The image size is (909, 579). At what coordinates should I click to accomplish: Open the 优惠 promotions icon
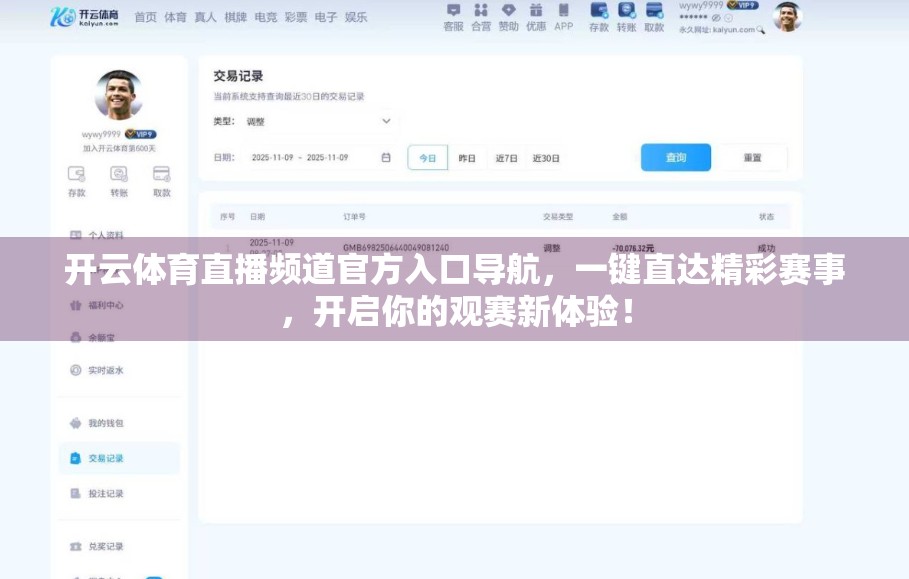(x=536, y=16)
